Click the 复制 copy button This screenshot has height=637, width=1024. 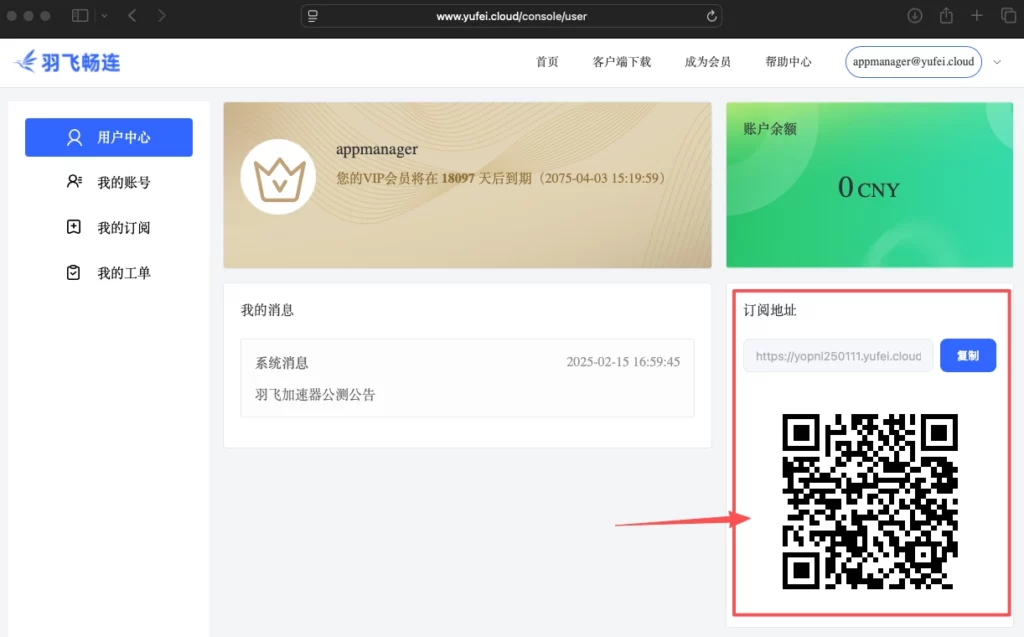click(967, 355)
